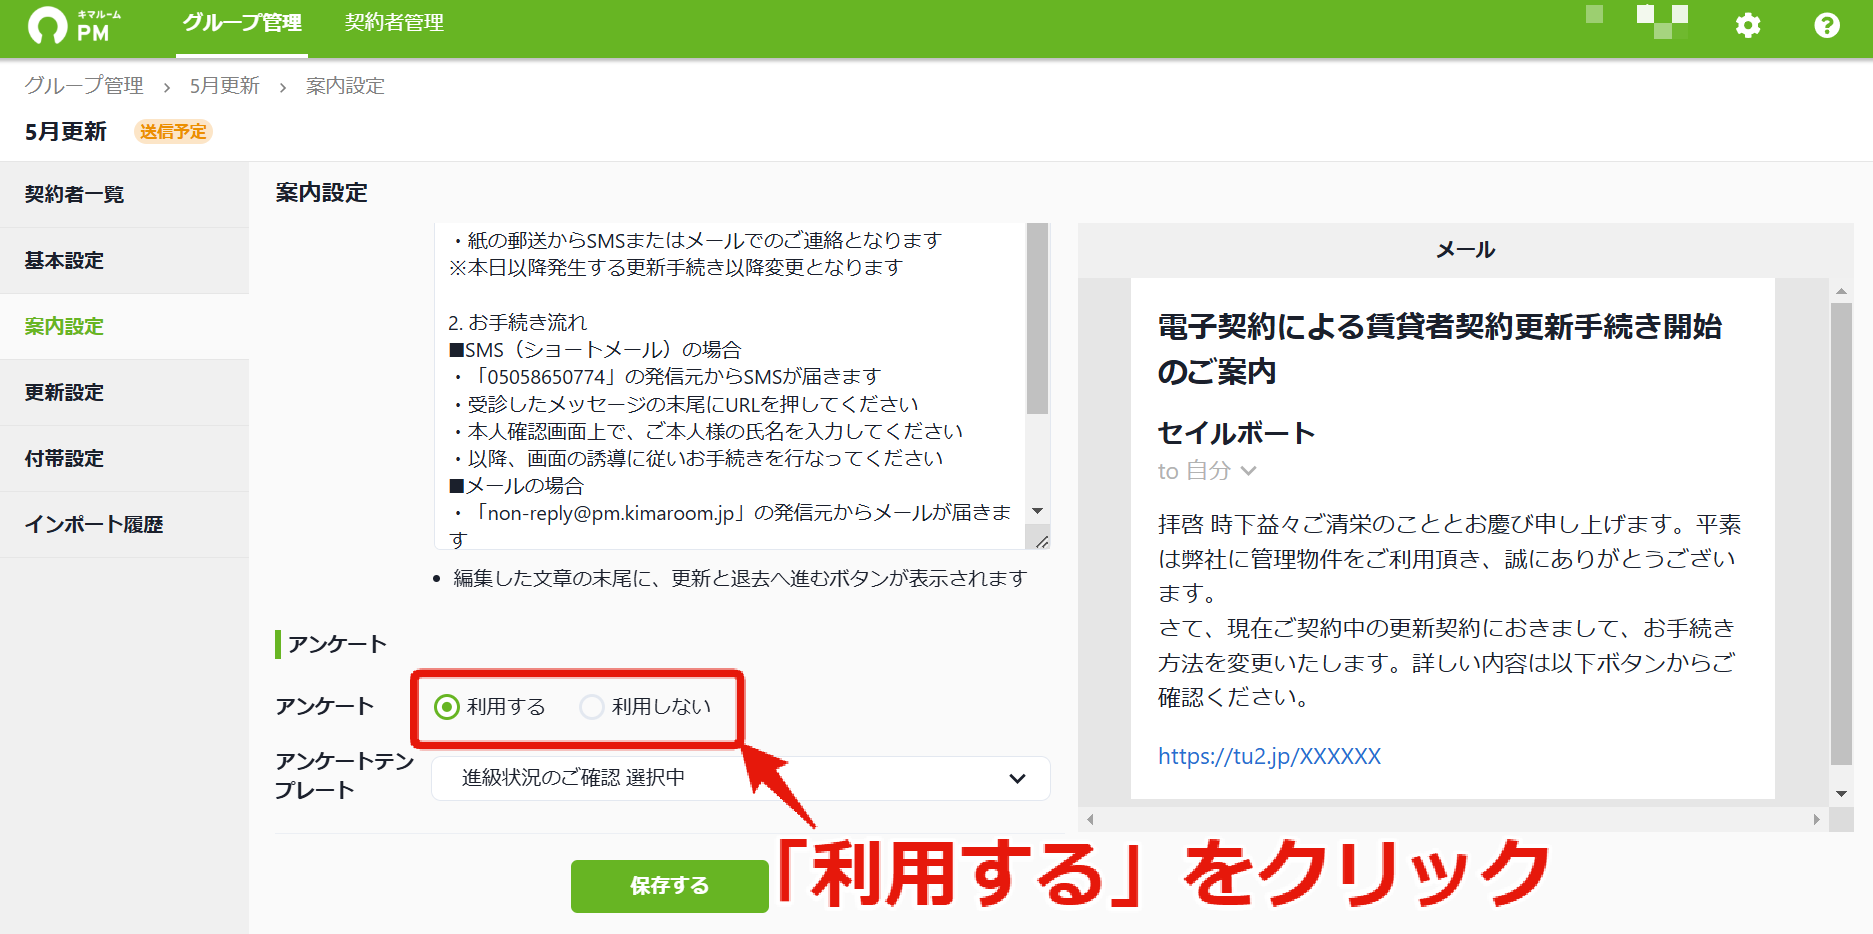Screen dimensions: 1873x934
Task: Click the 5月更新 page title
Action: pos(66,131)
